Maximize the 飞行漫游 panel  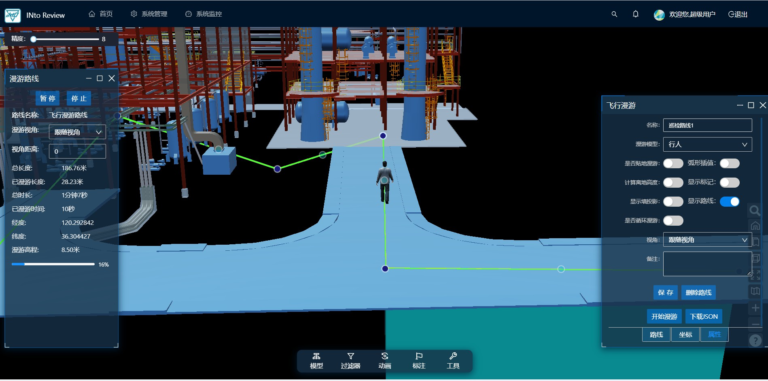tap(751, 105)
